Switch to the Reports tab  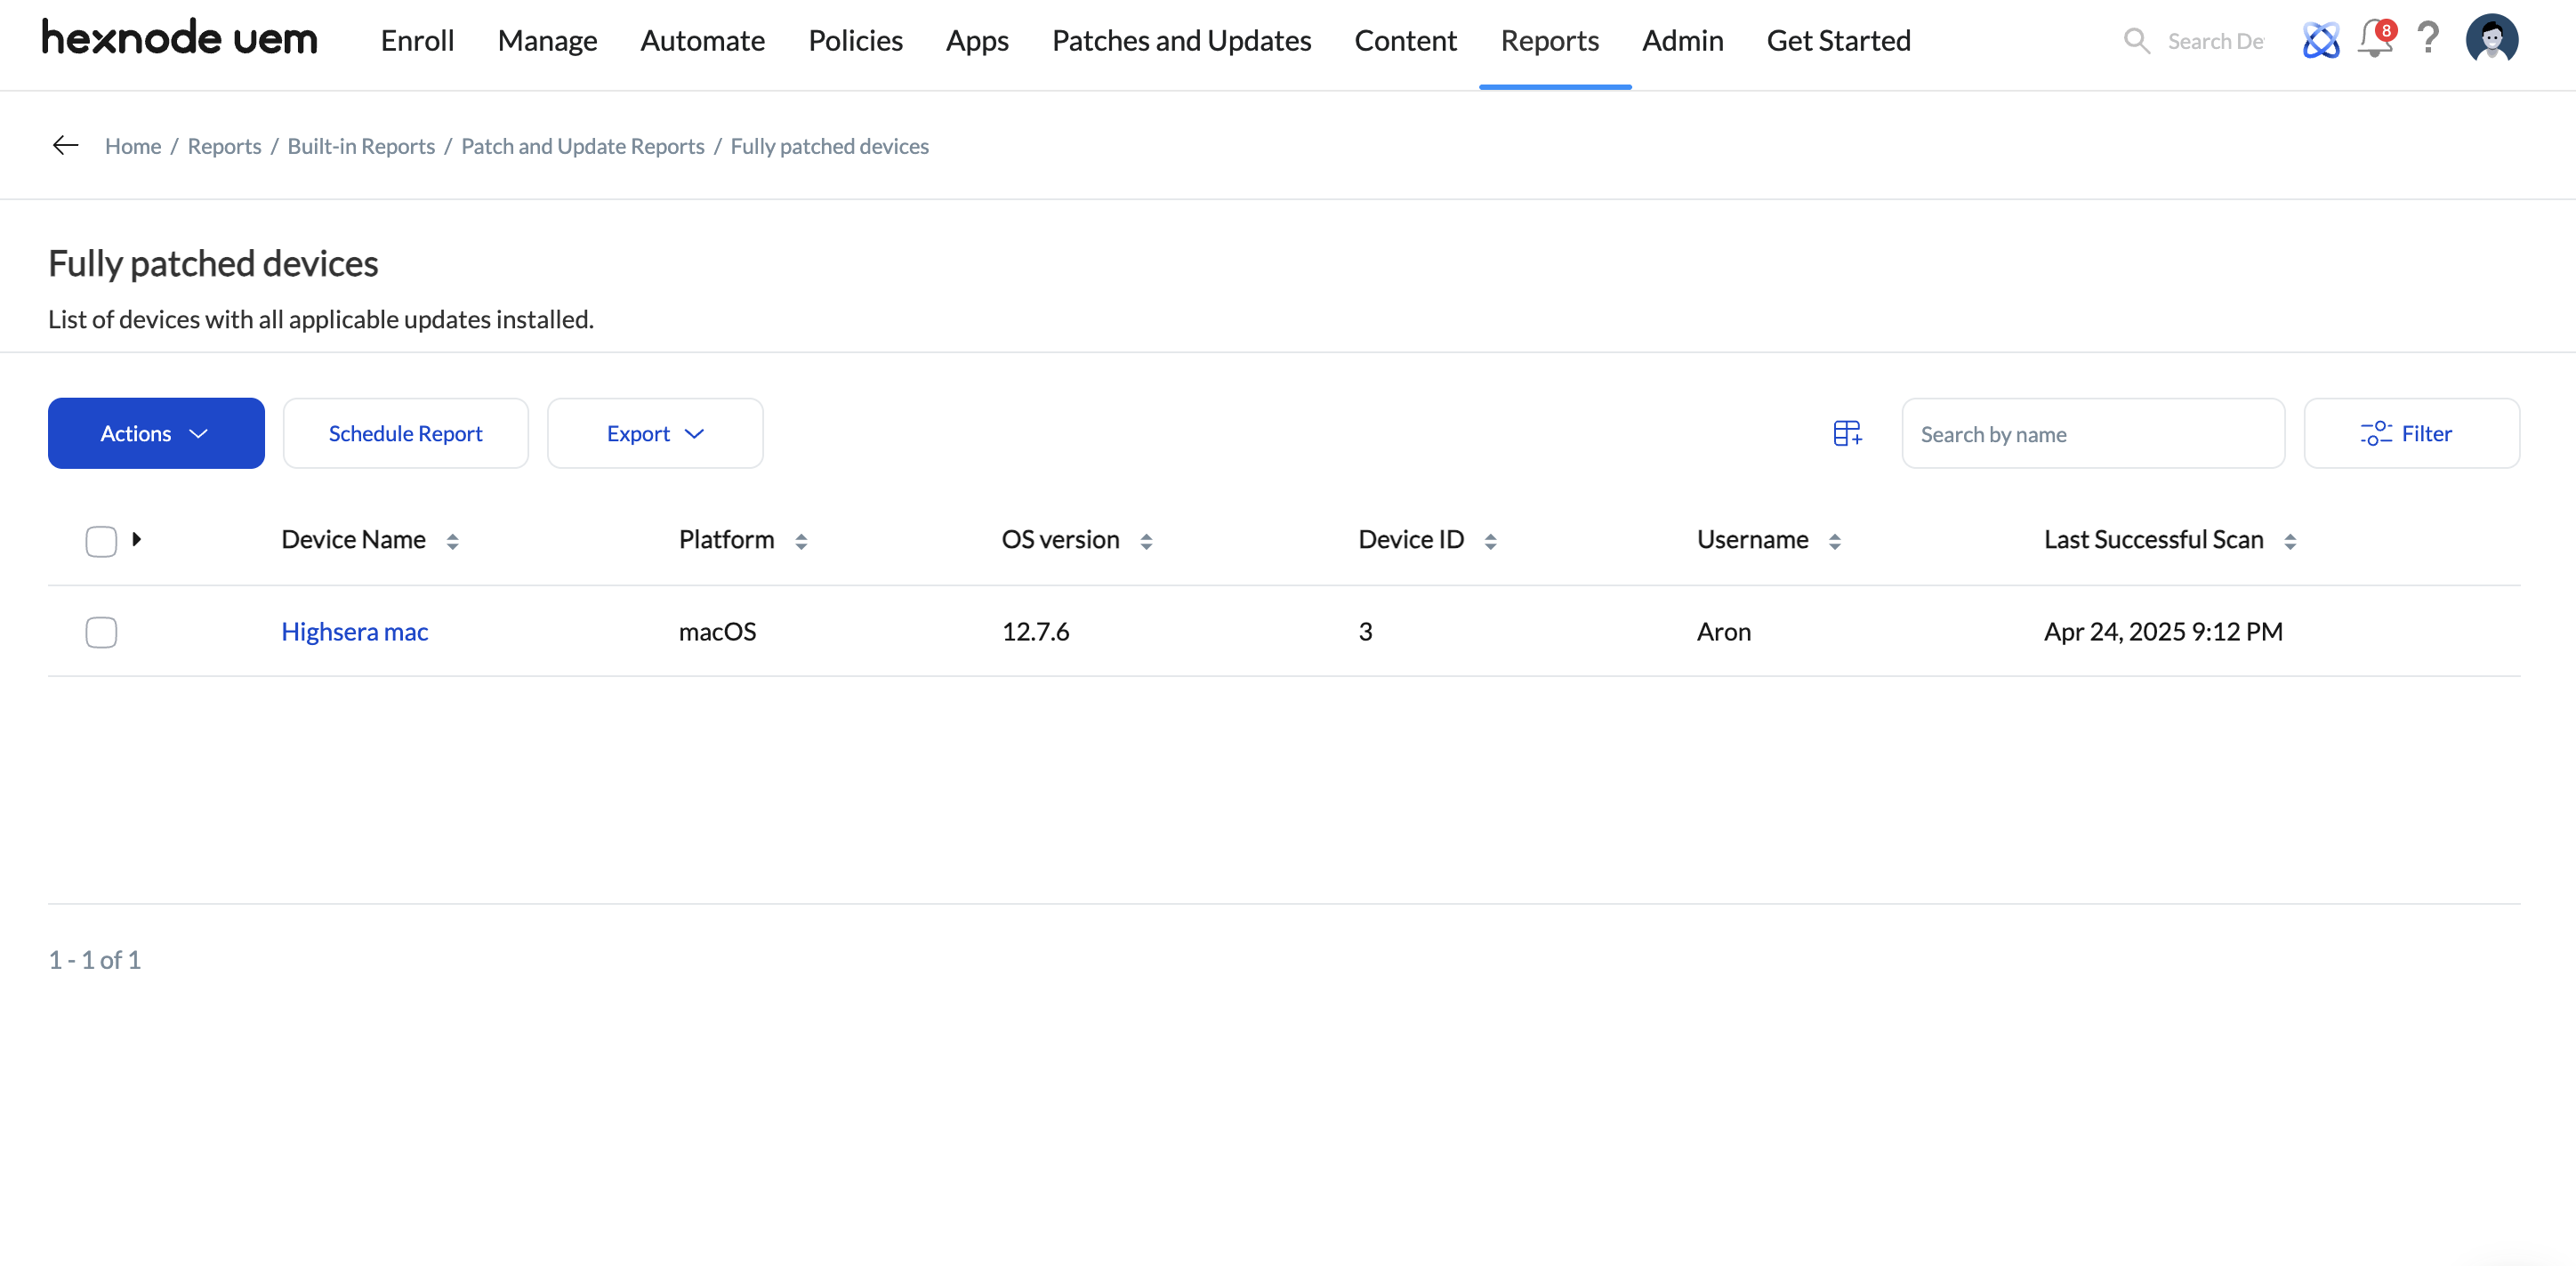click(x=1549, y=41)
